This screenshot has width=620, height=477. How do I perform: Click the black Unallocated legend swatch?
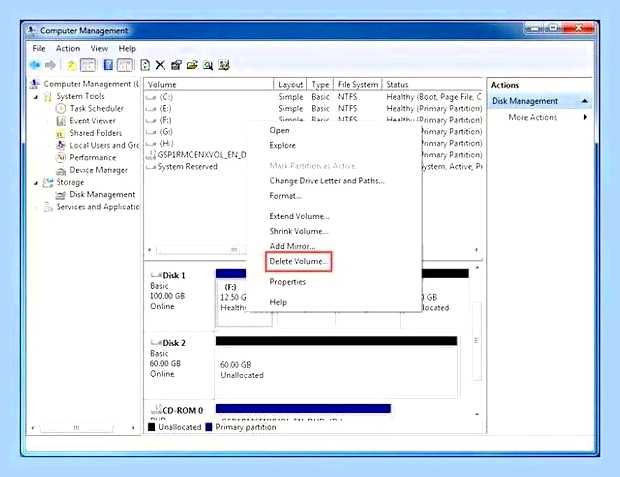tap(151, 427)
